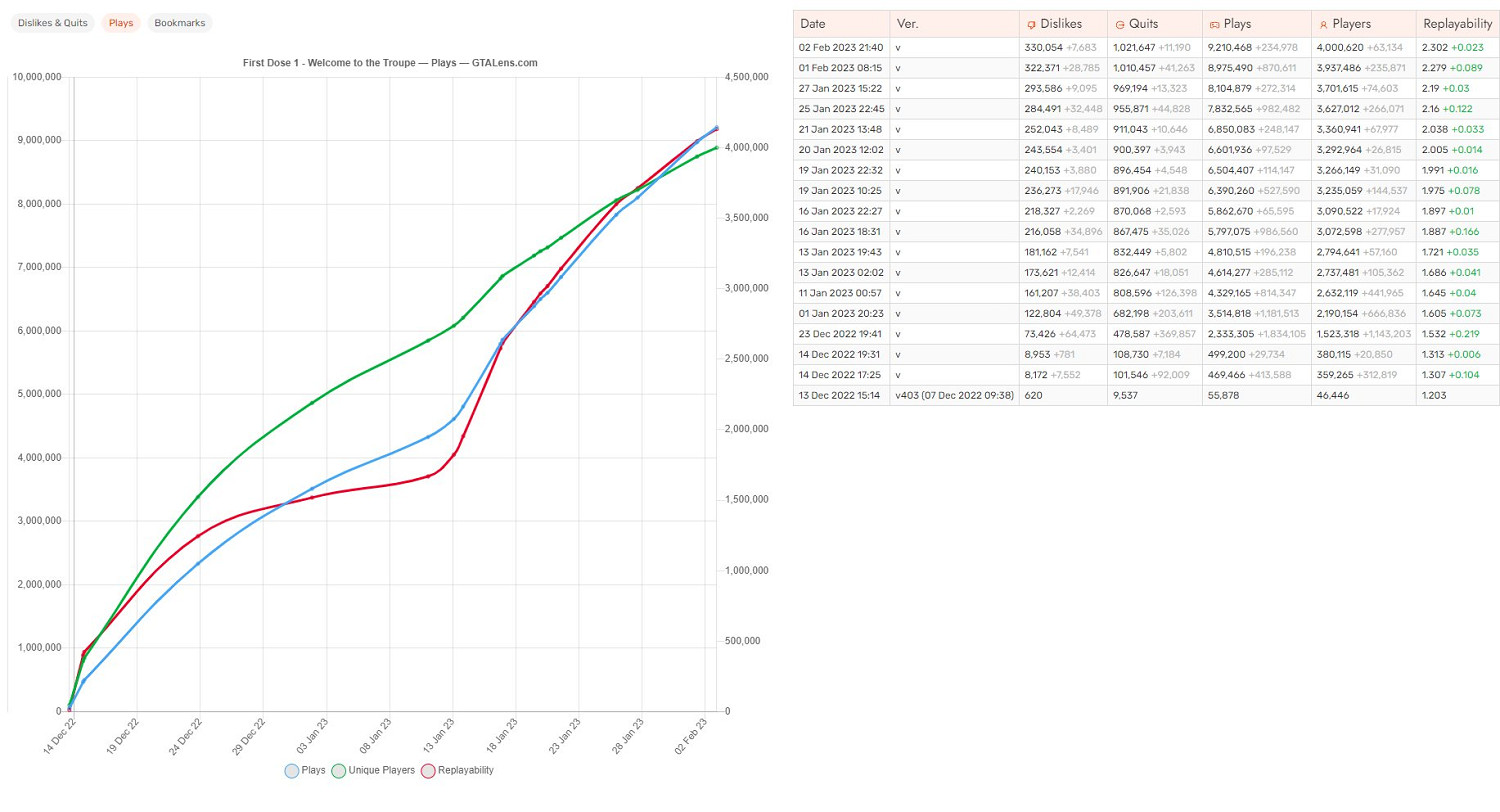Select the 23 Dec 2022 19:41 date cell
Screen dimensions: 1500x812
(839, 334)
